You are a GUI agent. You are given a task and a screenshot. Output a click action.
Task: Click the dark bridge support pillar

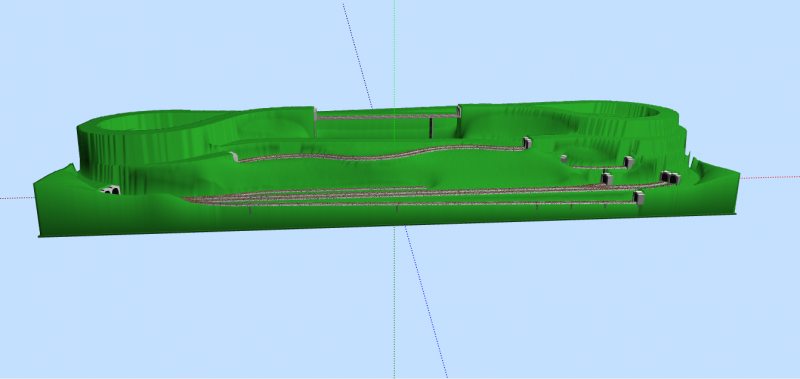431,128
